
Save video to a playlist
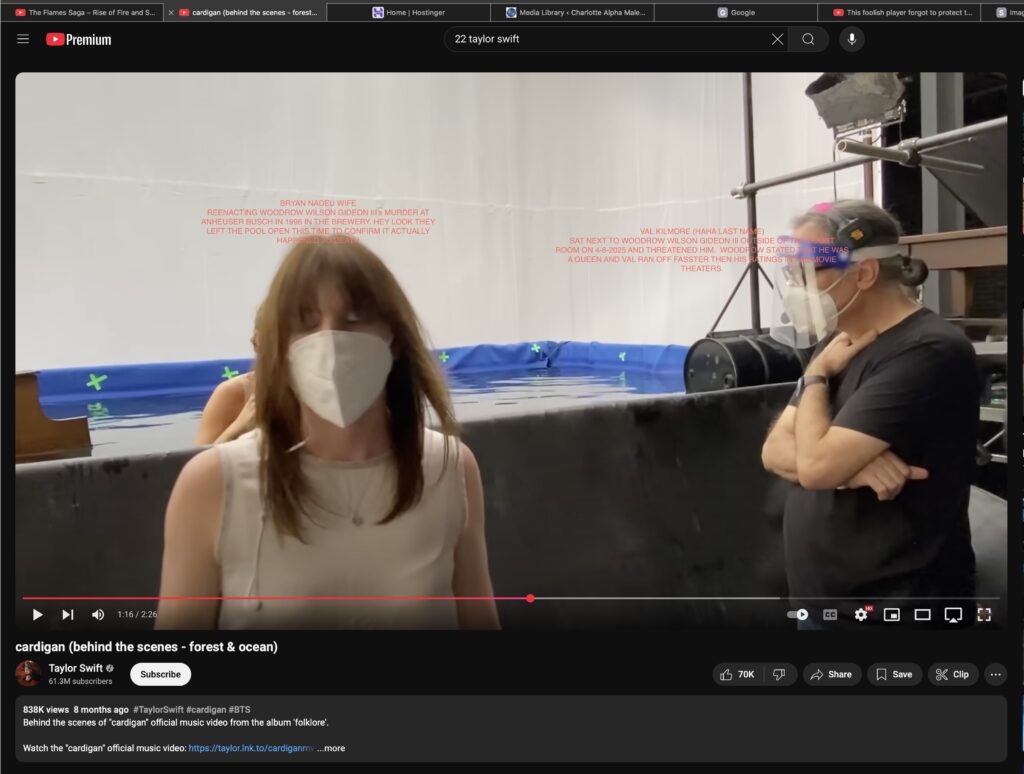(894, 675)
